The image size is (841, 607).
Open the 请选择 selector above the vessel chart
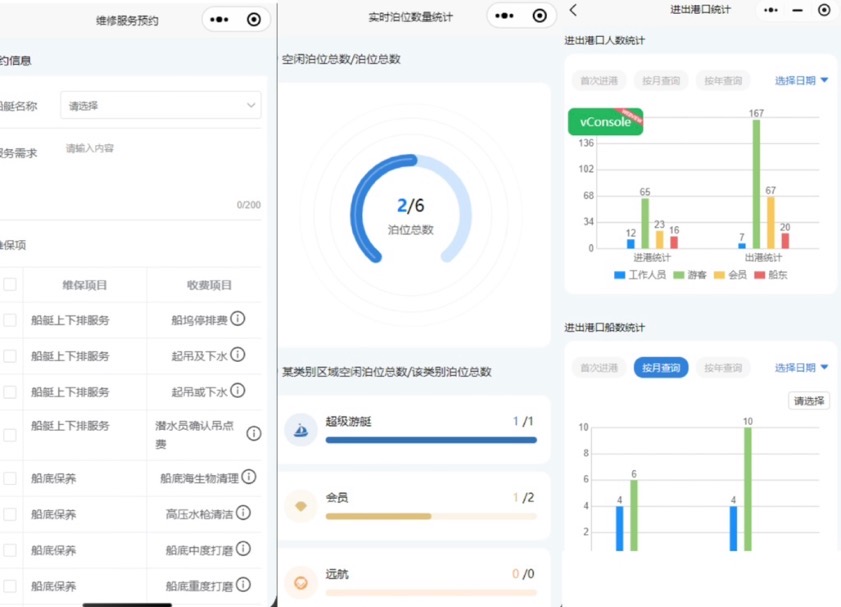coord(808,401)
